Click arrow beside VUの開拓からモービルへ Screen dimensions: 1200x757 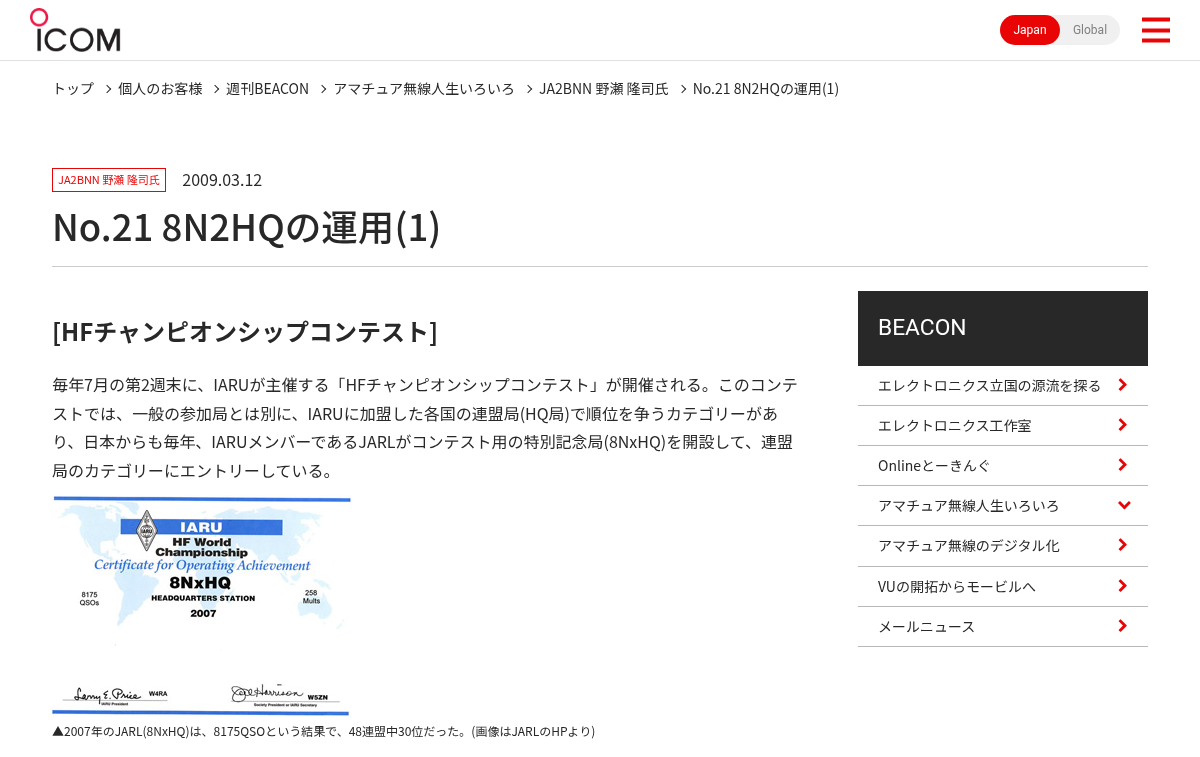1123,586
